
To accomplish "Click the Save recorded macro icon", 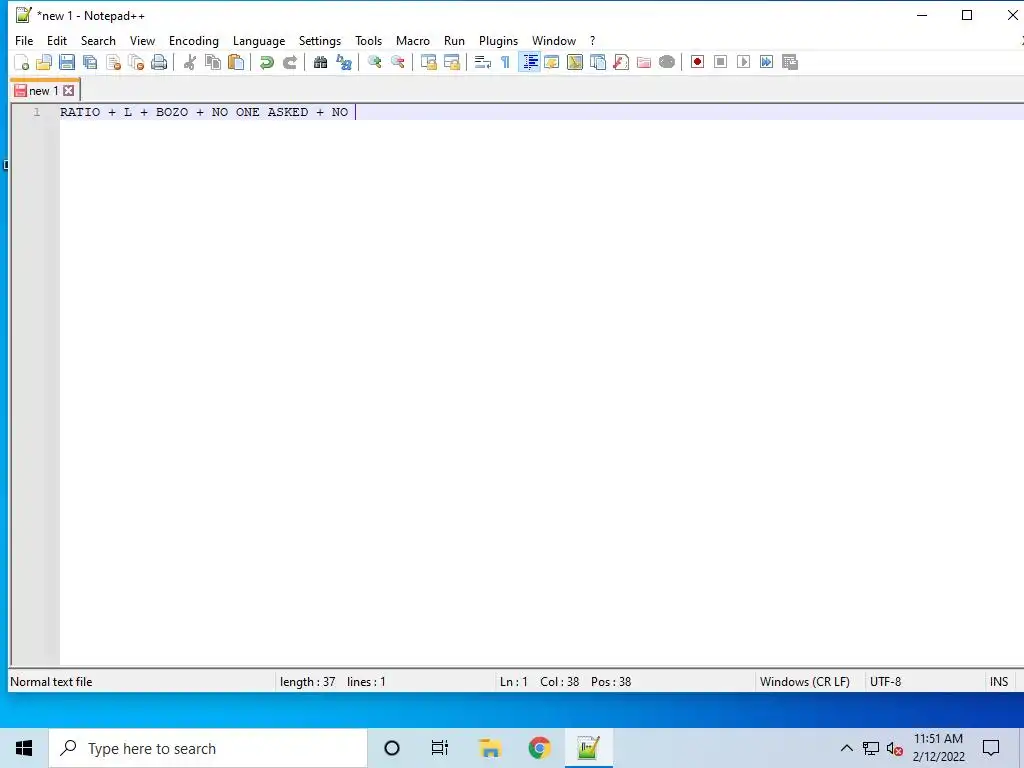I will point(790,62).
